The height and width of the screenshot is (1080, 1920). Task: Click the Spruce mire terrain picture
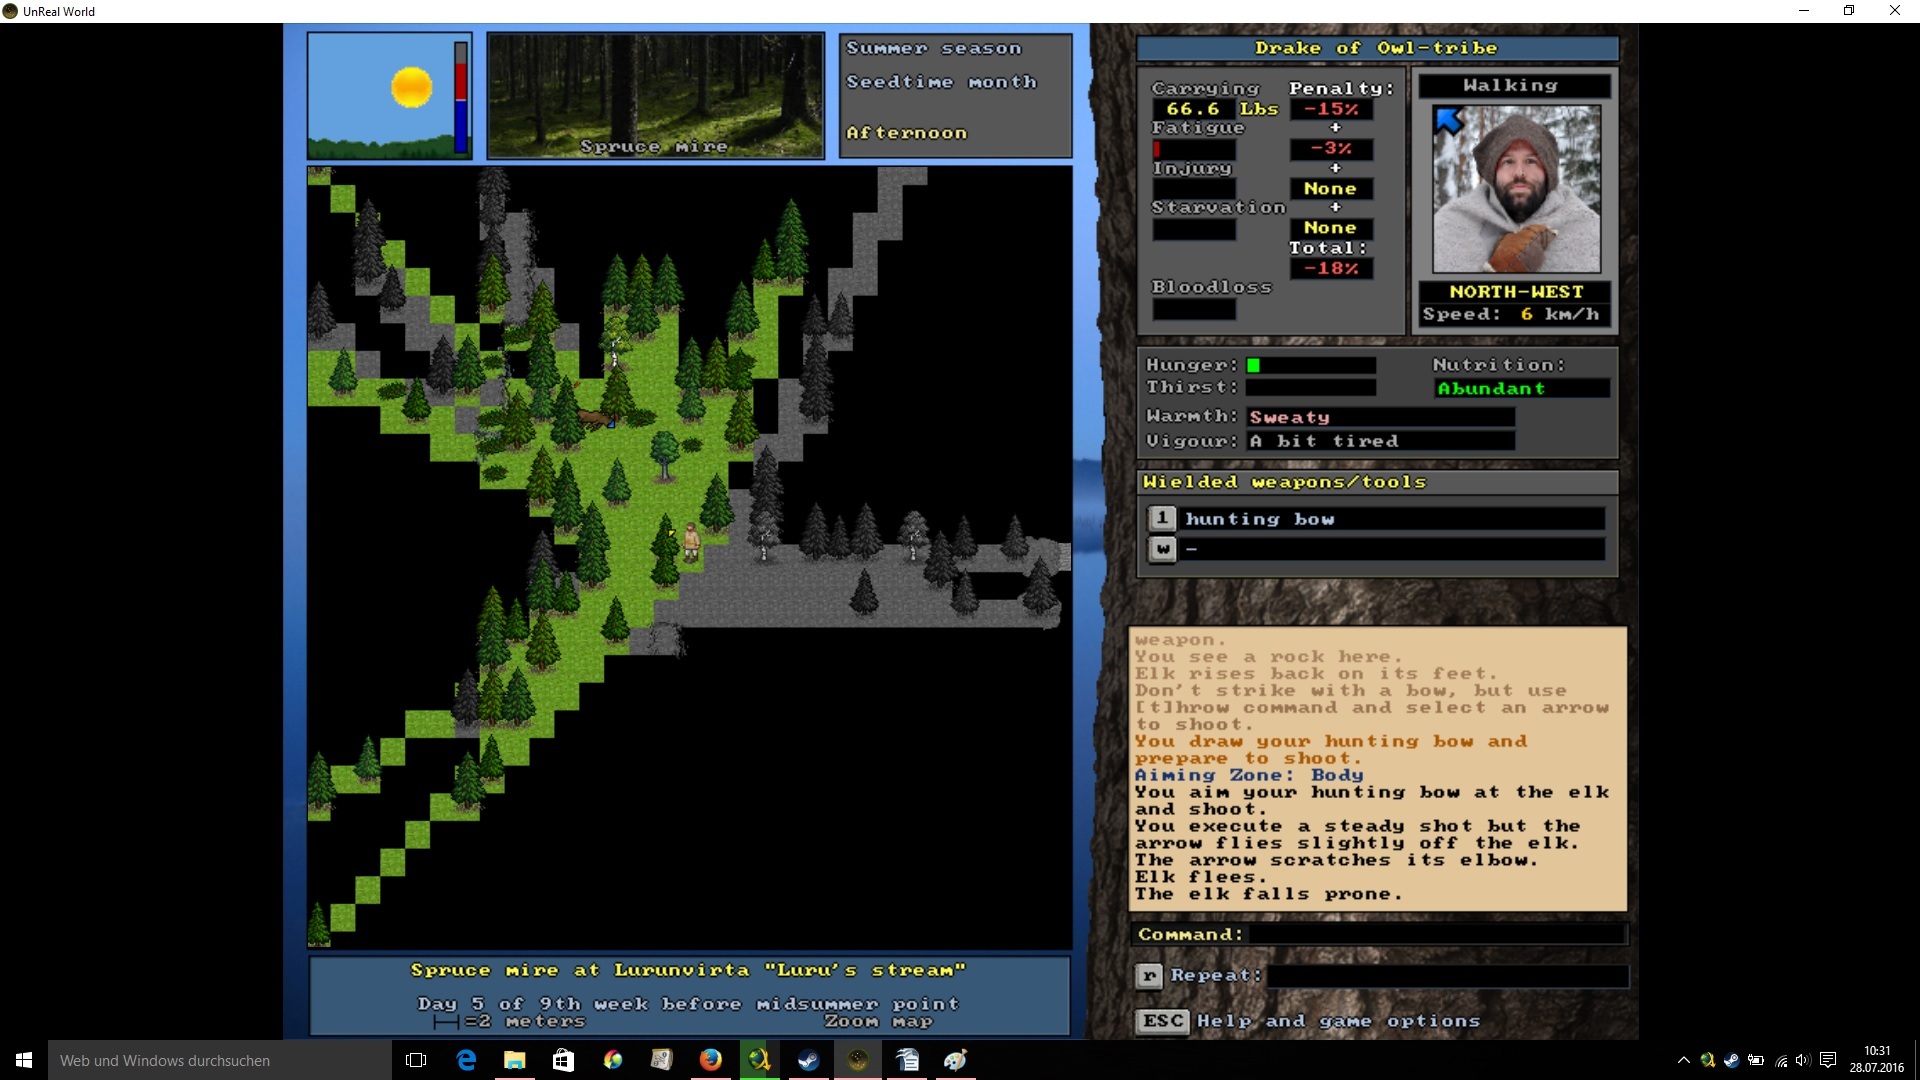pos(656,96)
